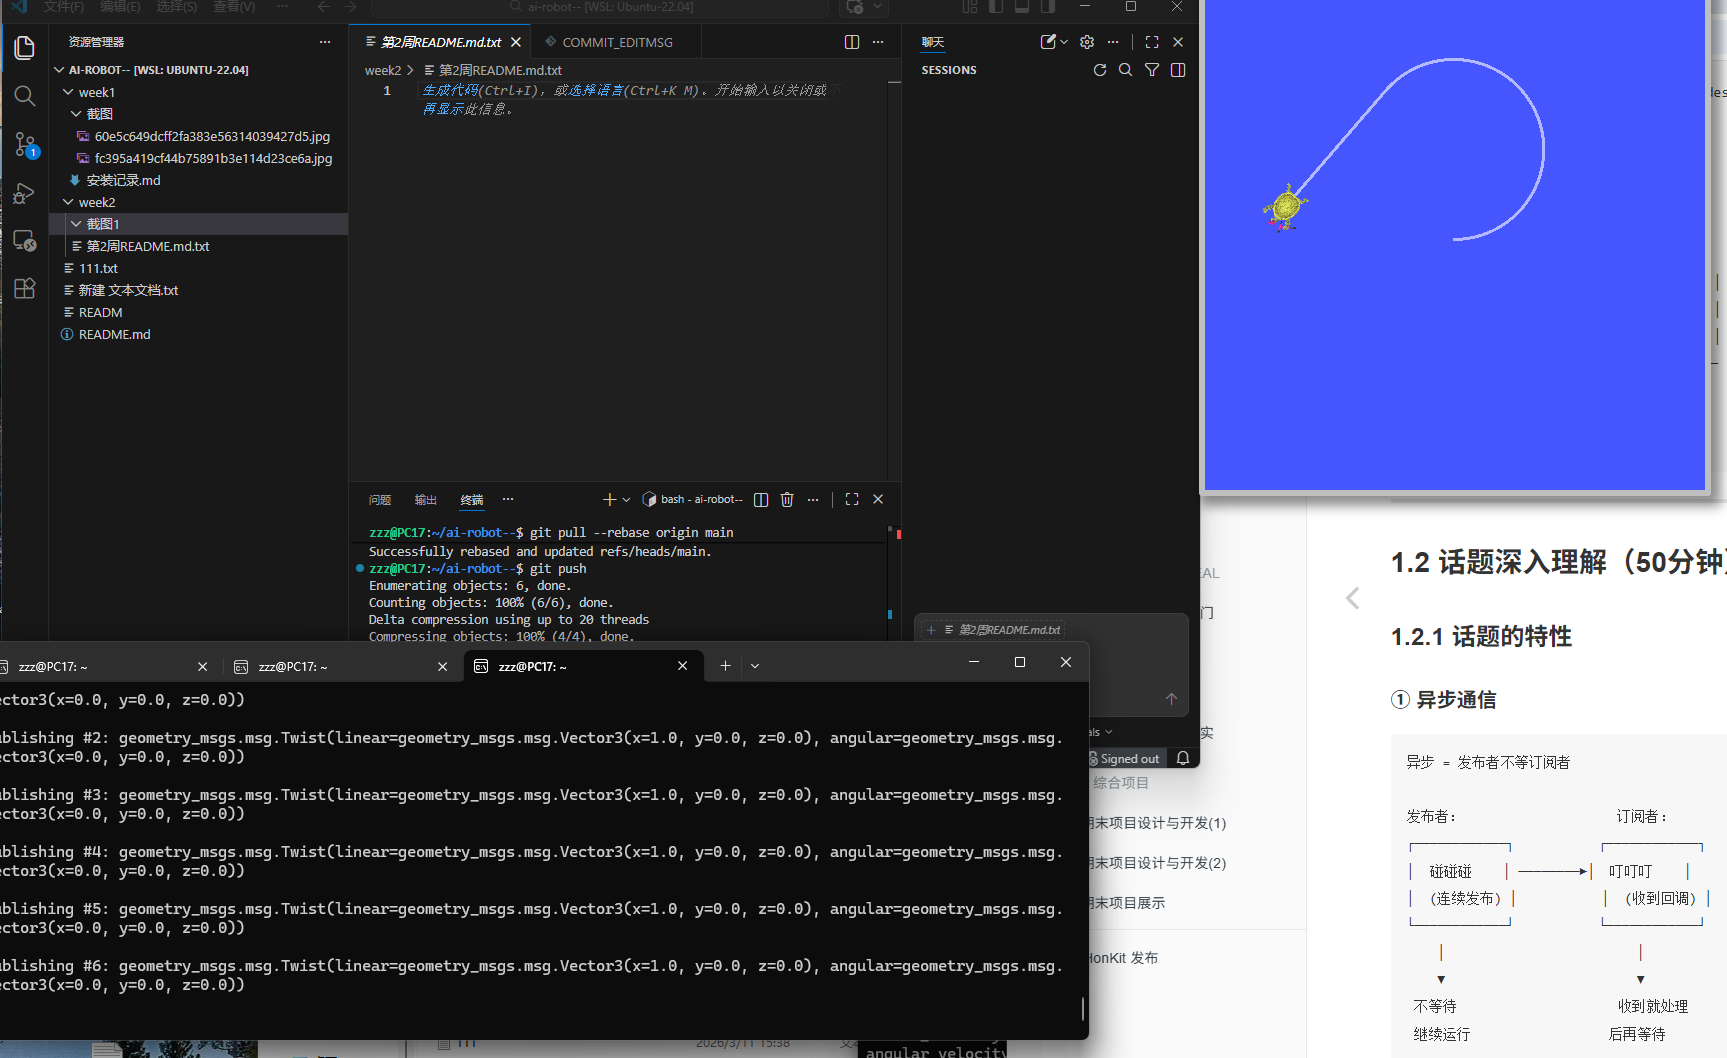
Task: Open the 编辑(E) menu
Action: tap(120, 7)
